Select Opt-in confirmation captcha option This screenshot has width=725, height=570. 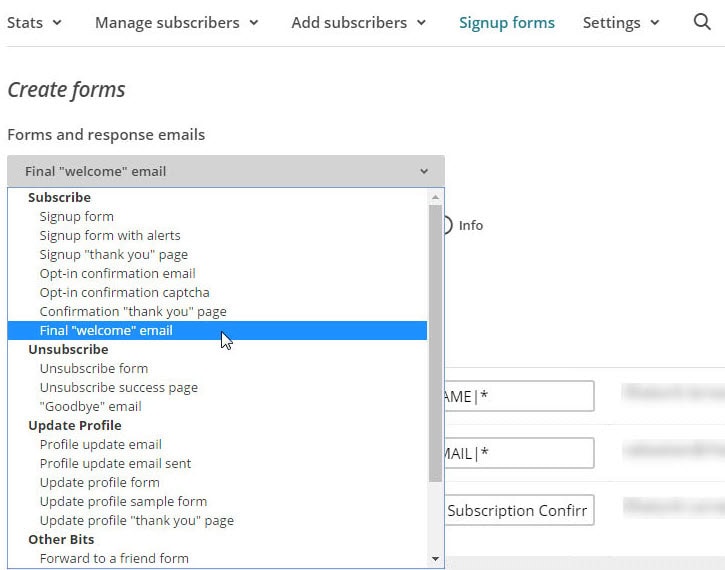coord(124,292)
